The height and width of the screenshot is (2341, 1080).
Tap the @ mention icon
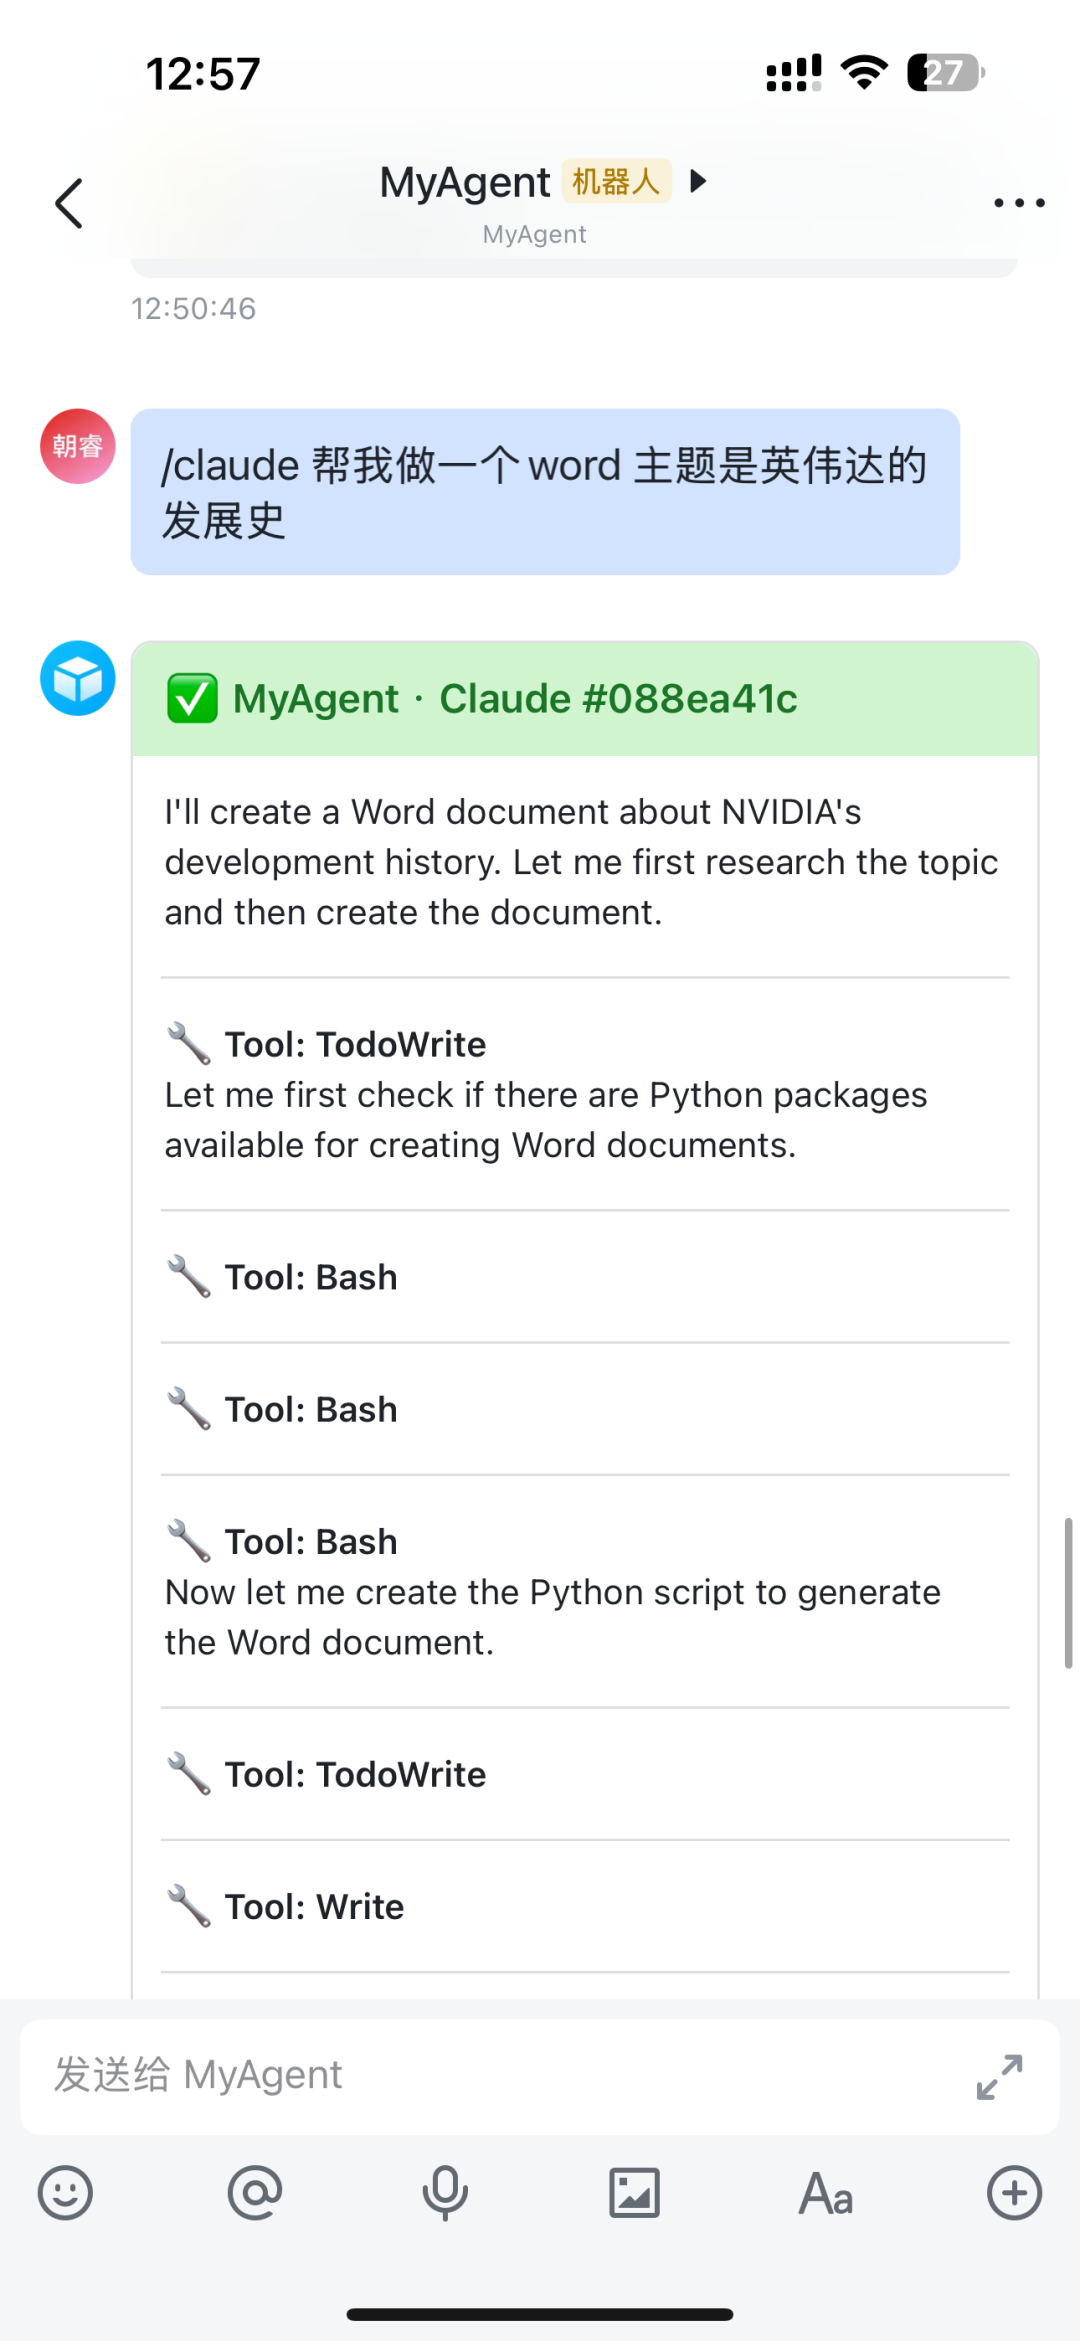click(x=255, y=2193)
